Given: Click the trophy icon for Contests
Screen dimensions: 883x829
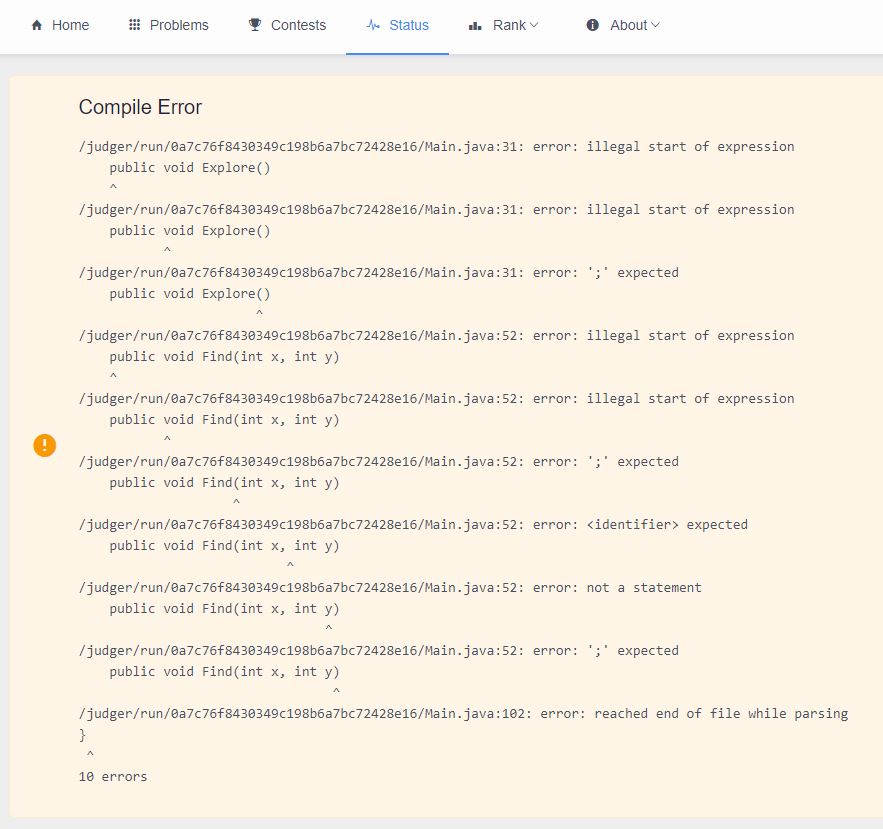Looking at the screenshot, I should coord(253,25).
